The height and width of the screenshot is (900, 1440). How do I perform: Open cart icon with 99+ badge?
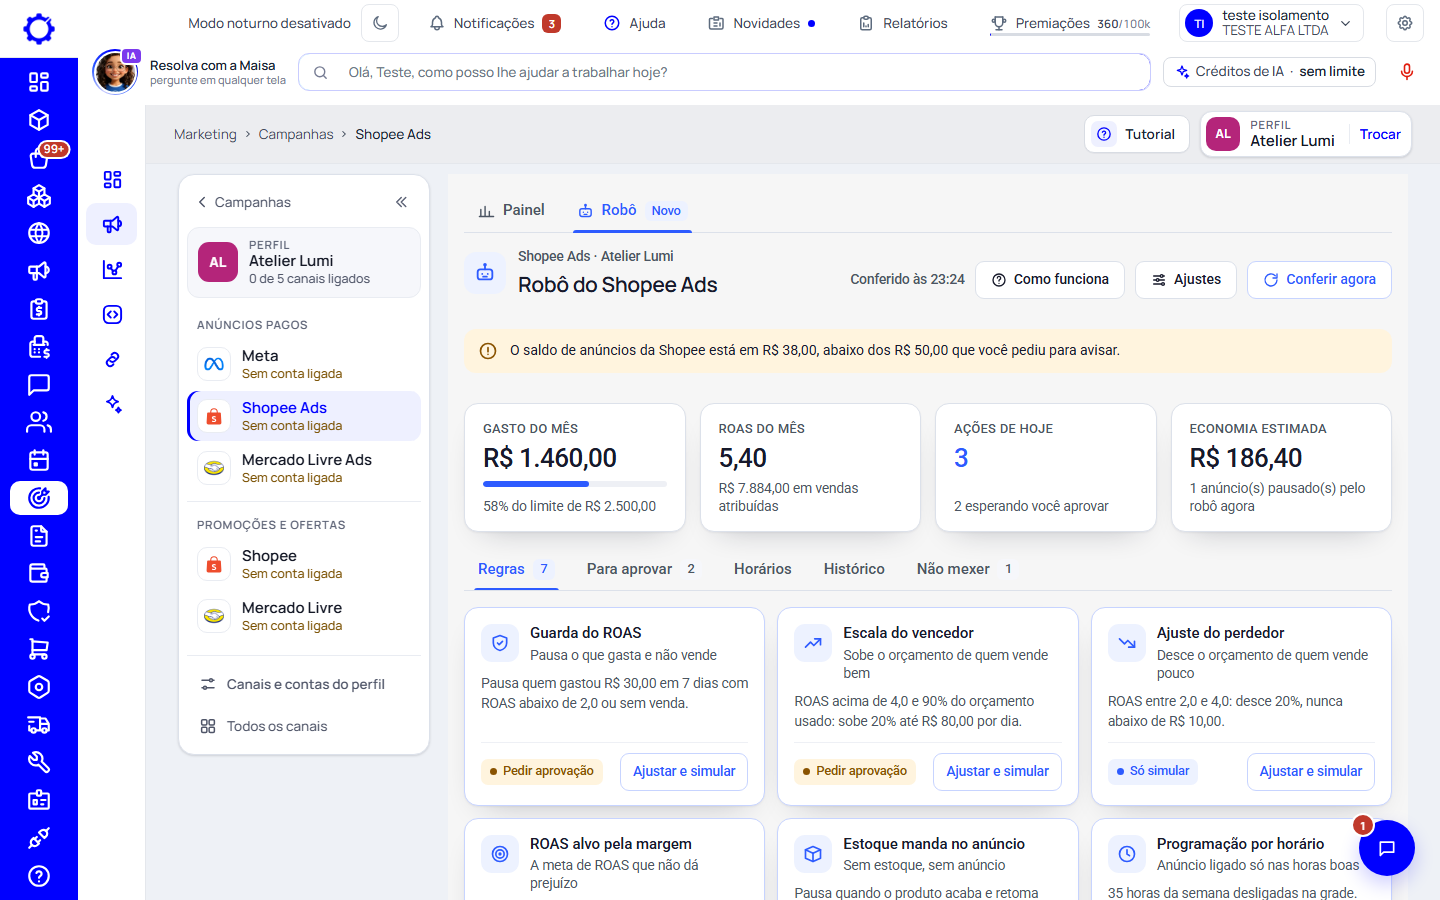tap(39, 158)
